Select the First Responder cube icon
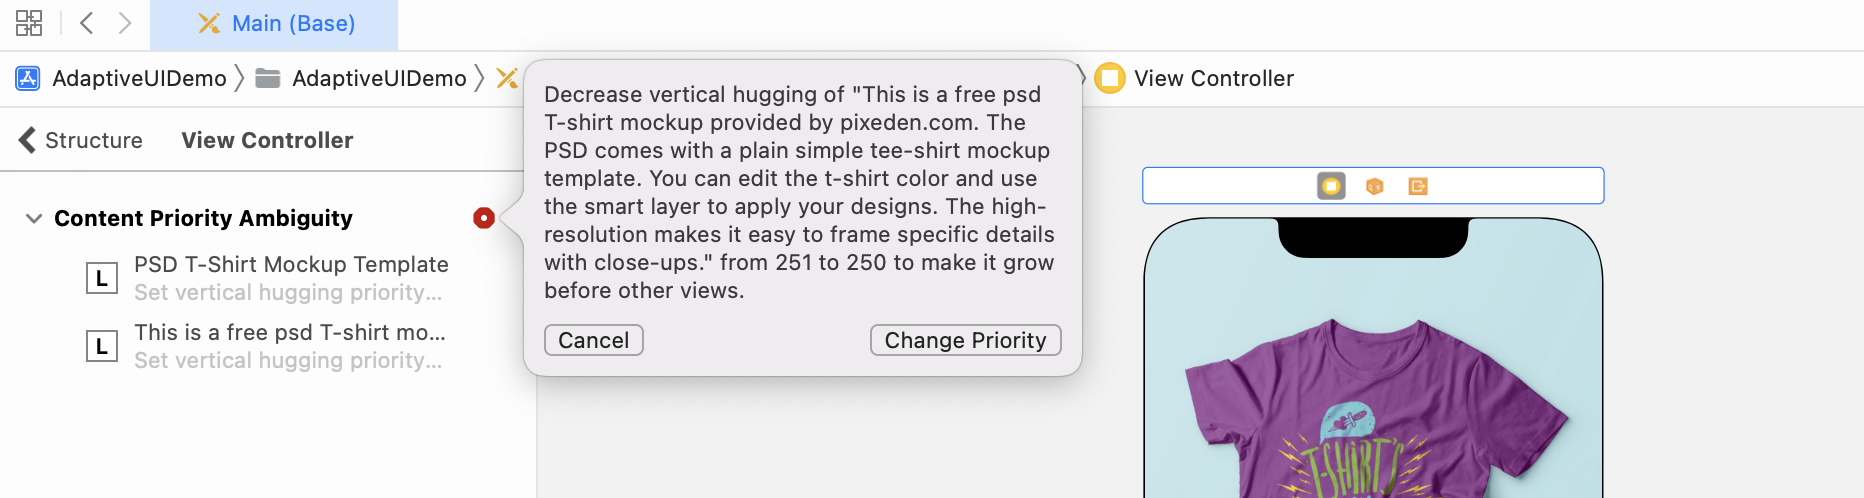 coord(1375,186)
